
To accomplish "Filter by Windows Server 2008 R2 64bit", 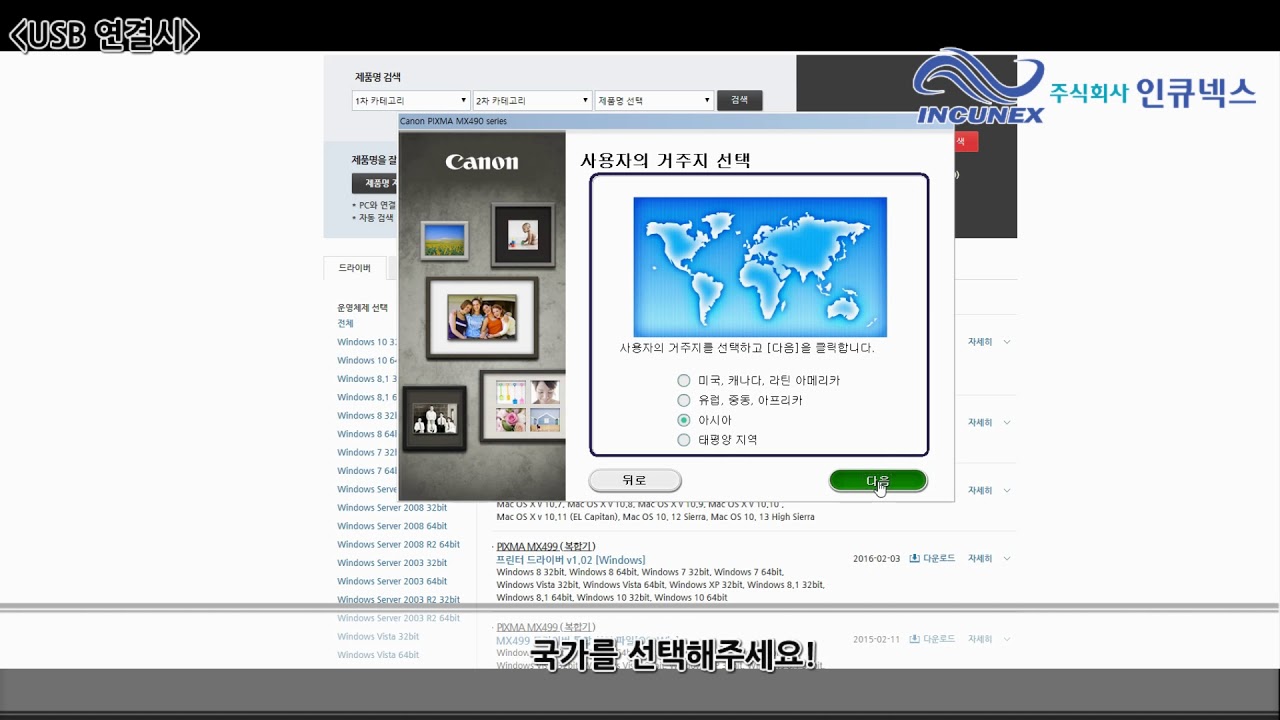I will tap(399, 545).
